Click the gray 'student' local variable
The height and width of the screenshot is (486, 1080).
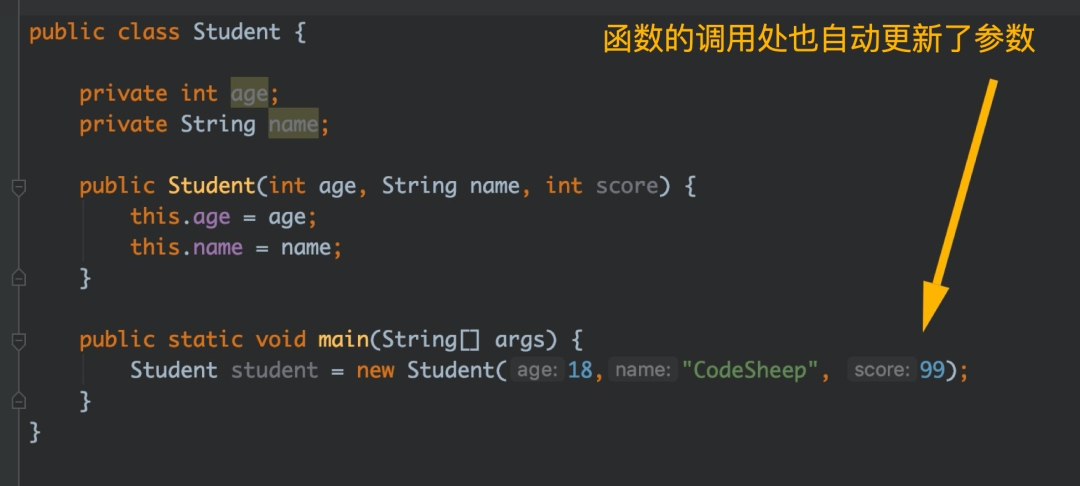point(274,370)
